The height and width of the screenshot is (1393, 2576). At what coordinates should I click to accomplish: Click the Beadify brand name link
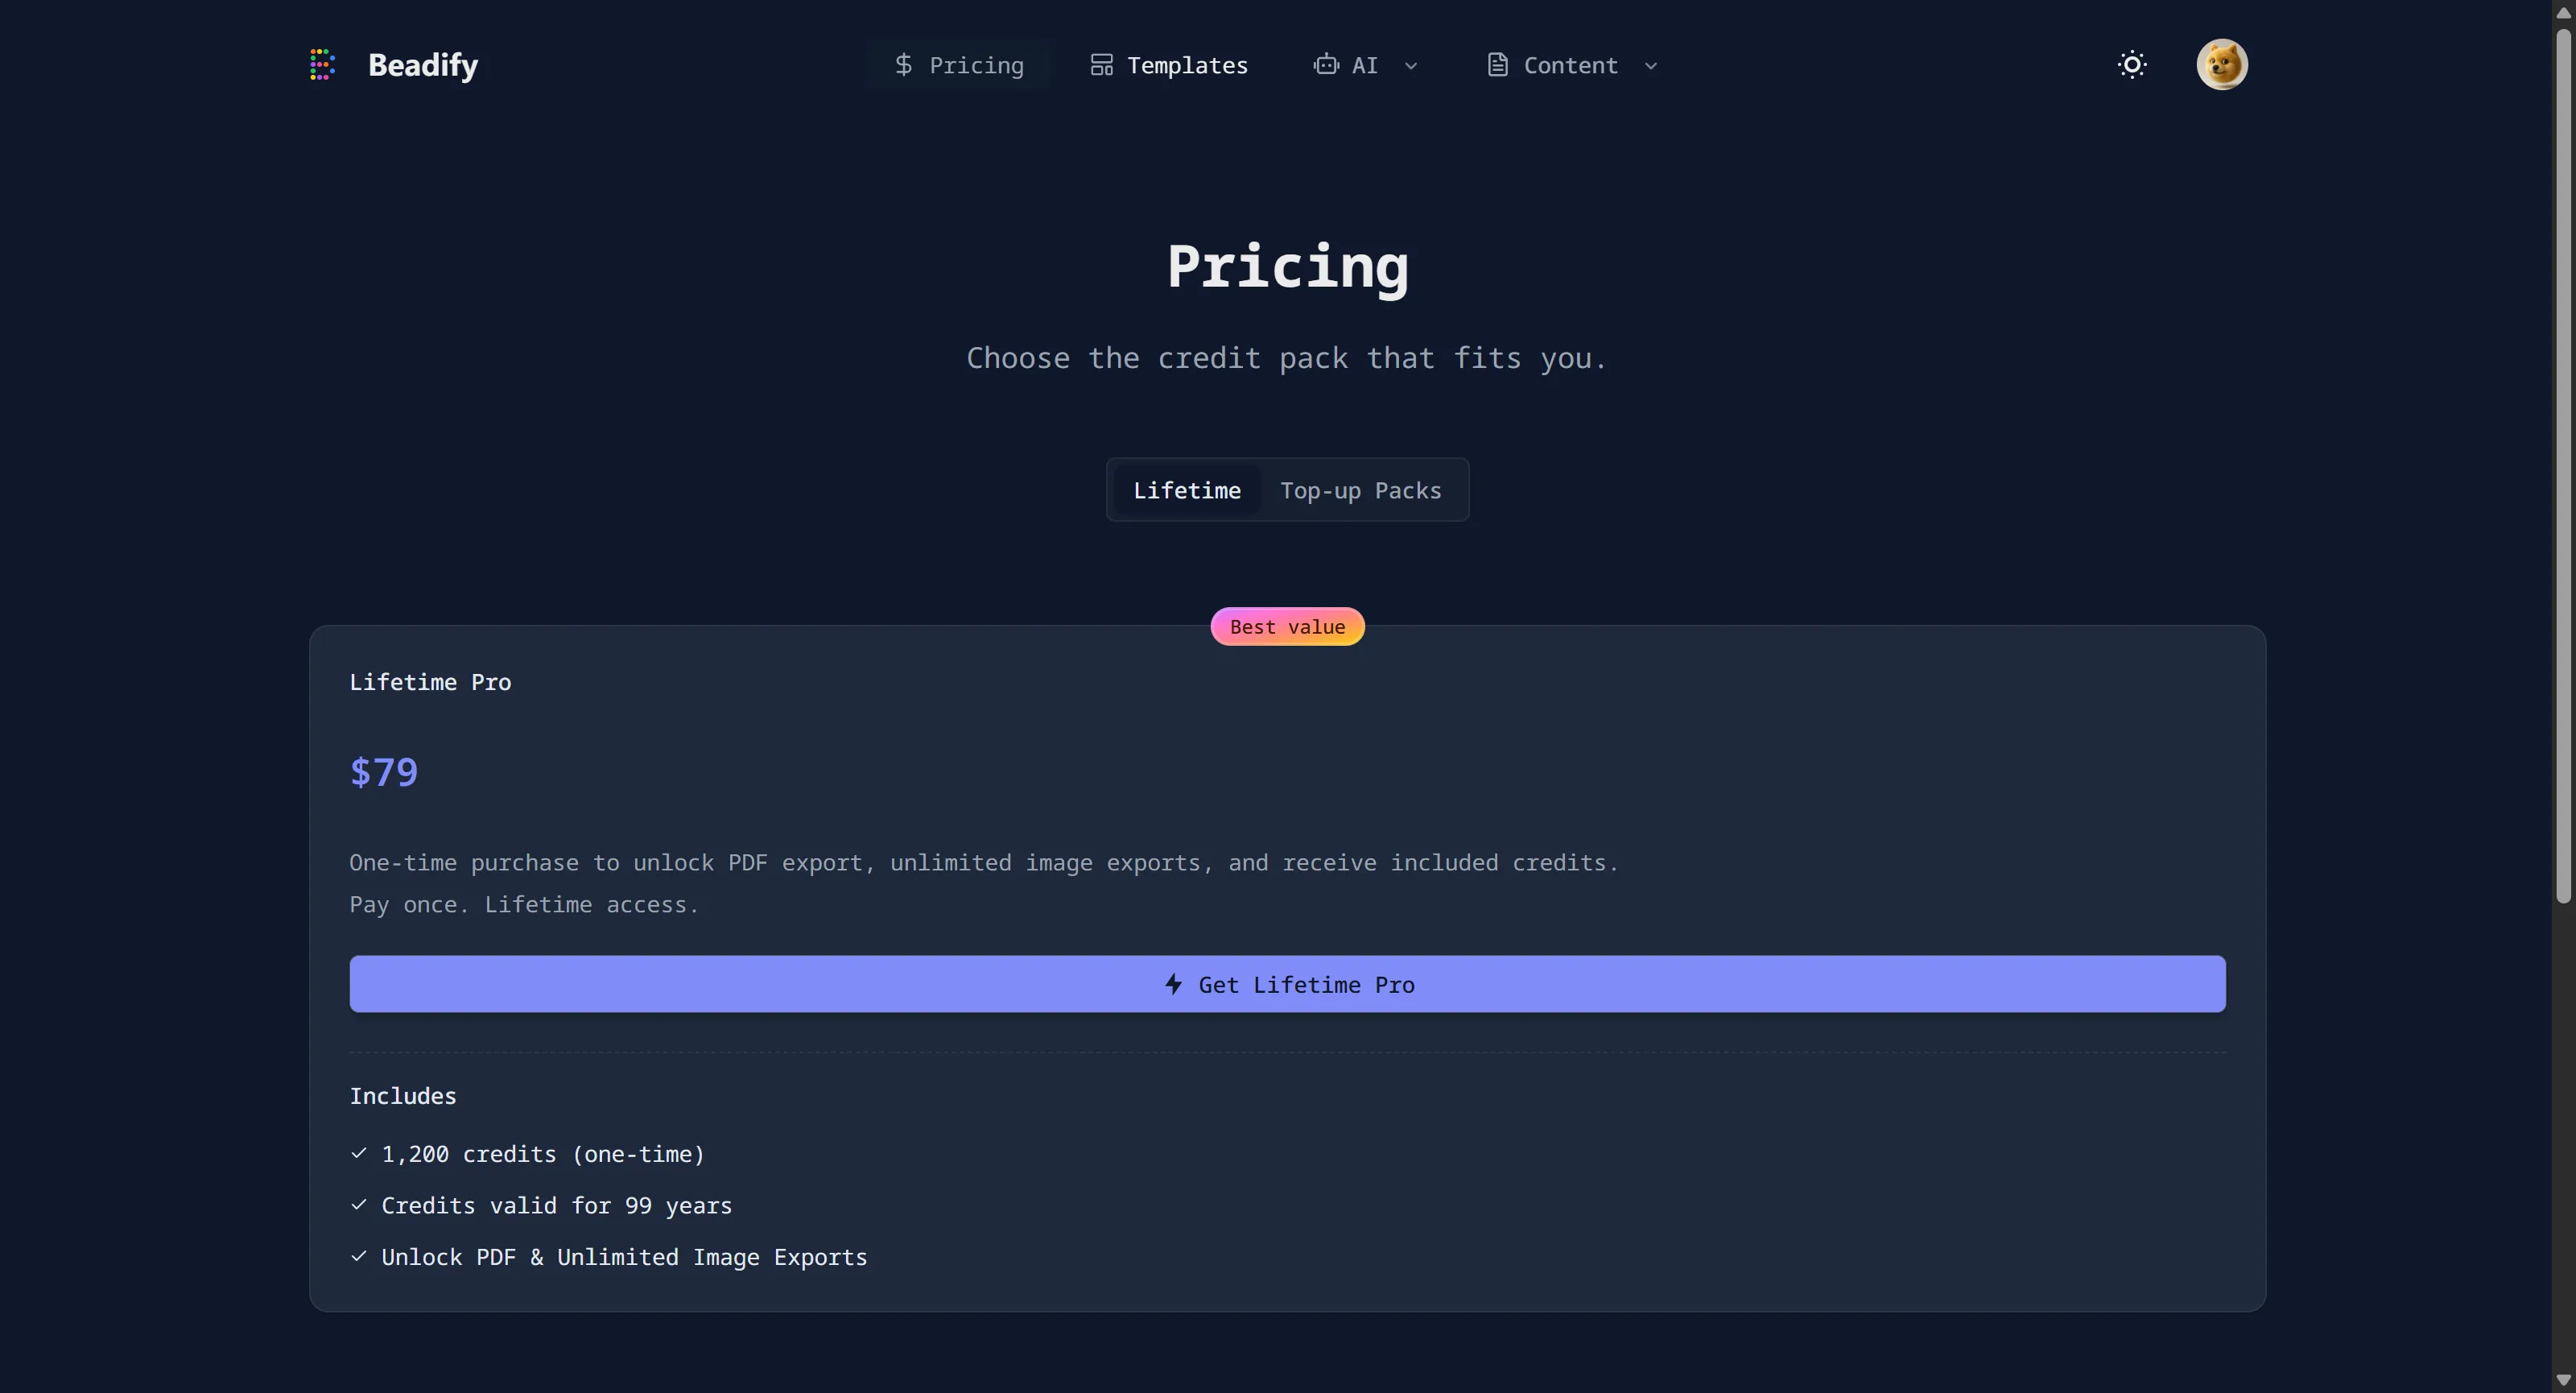423,65
